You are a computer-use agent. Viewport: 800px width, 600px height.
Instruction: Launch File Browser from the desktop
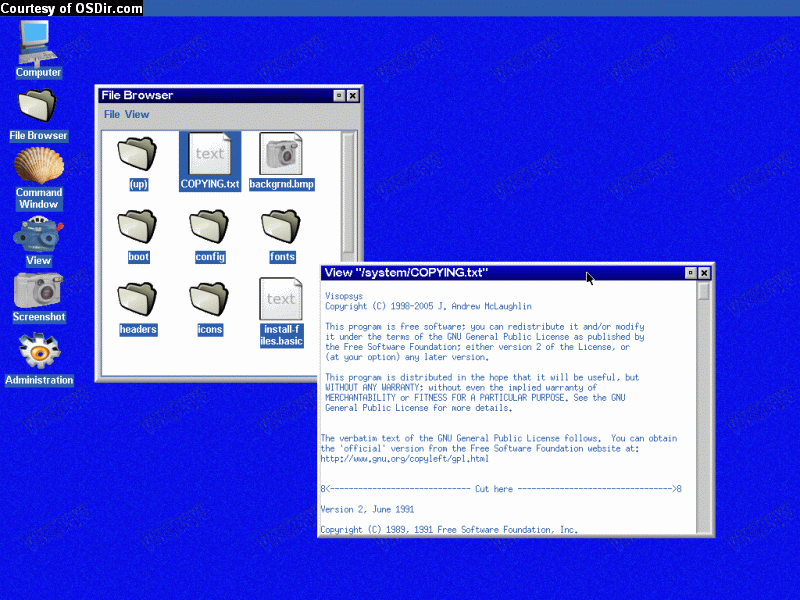coord(38,114)
